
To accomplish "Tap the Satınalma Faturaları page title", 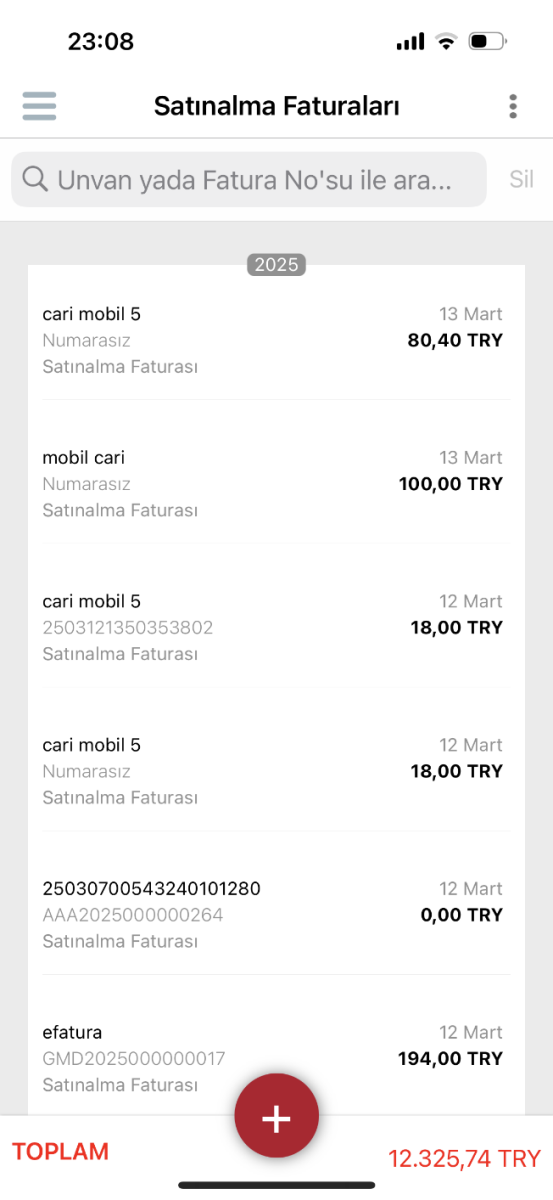I will click(277, 106).
